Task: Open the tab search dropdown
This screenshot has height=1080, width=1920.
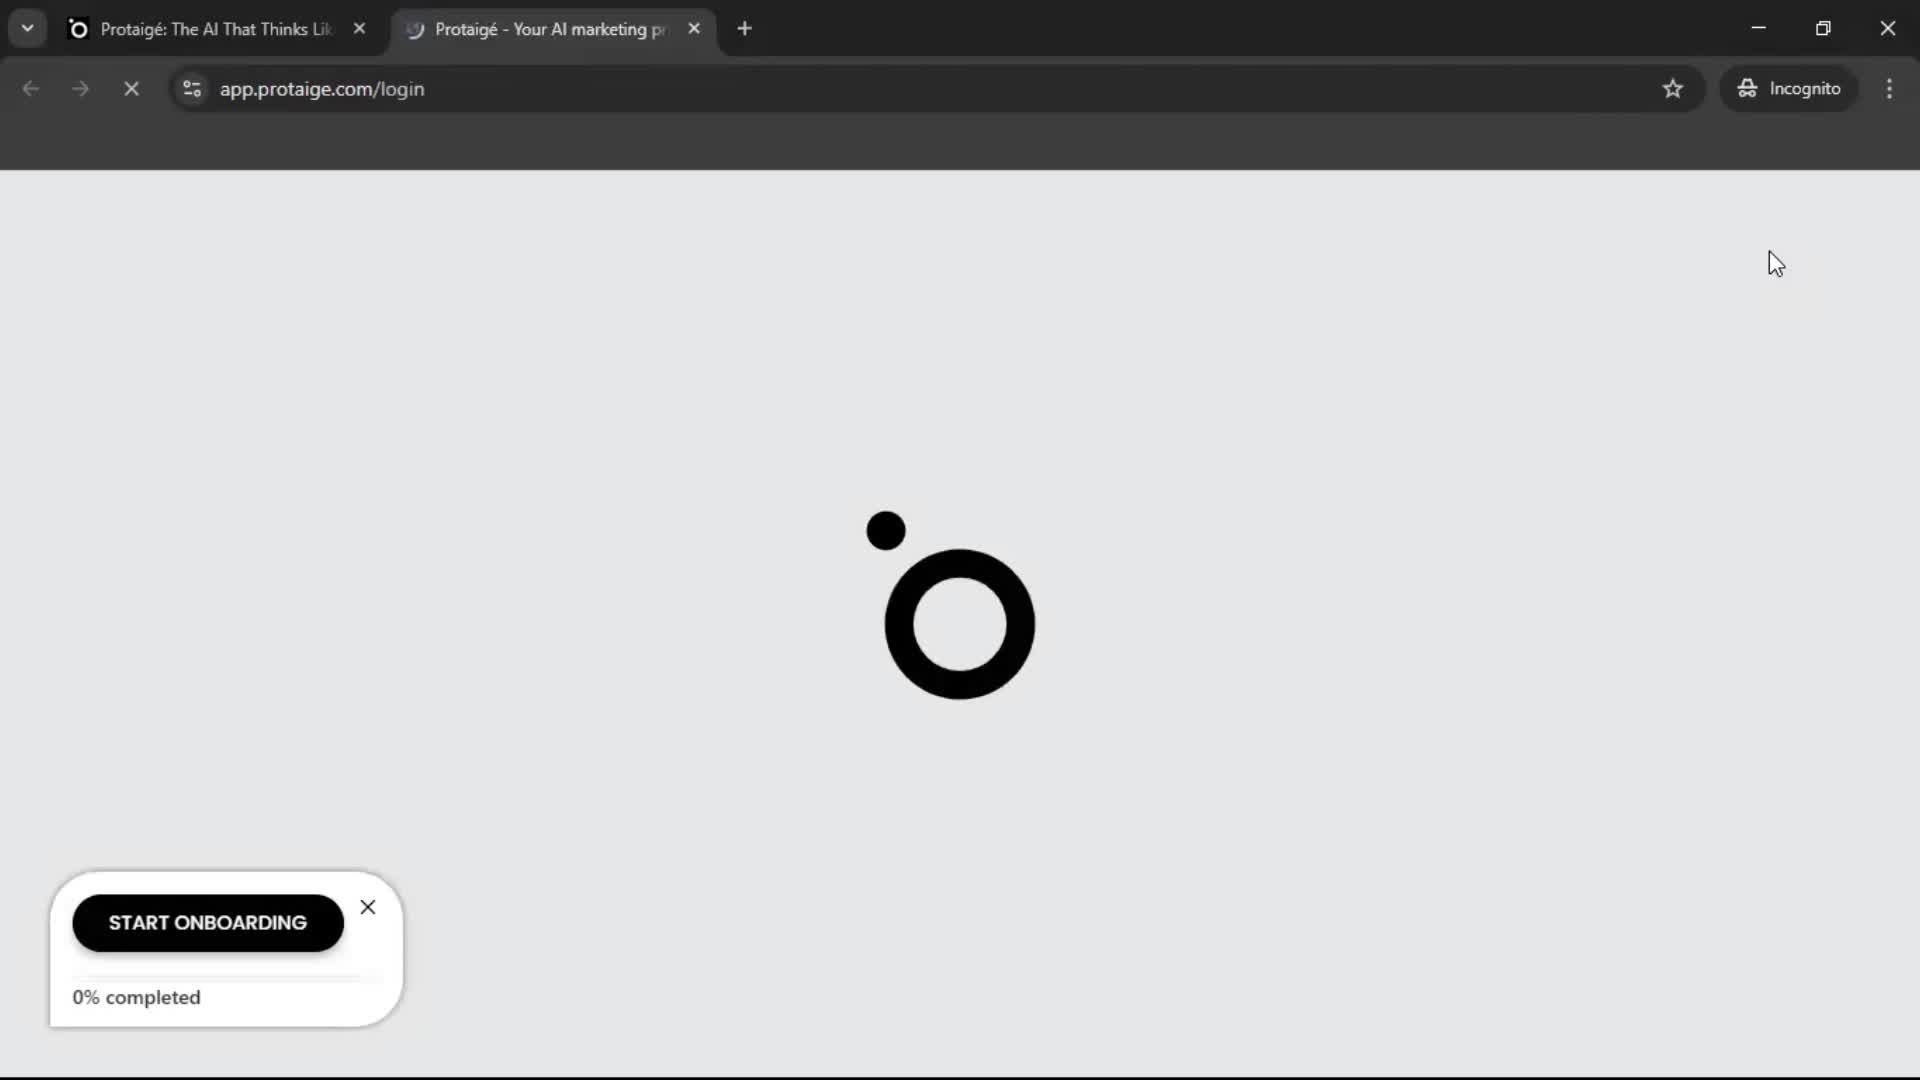Action: [27, 28]
